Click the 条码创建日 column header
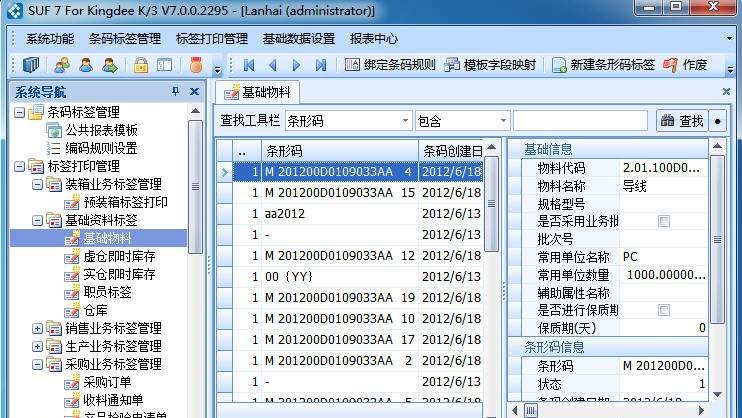 451,151
